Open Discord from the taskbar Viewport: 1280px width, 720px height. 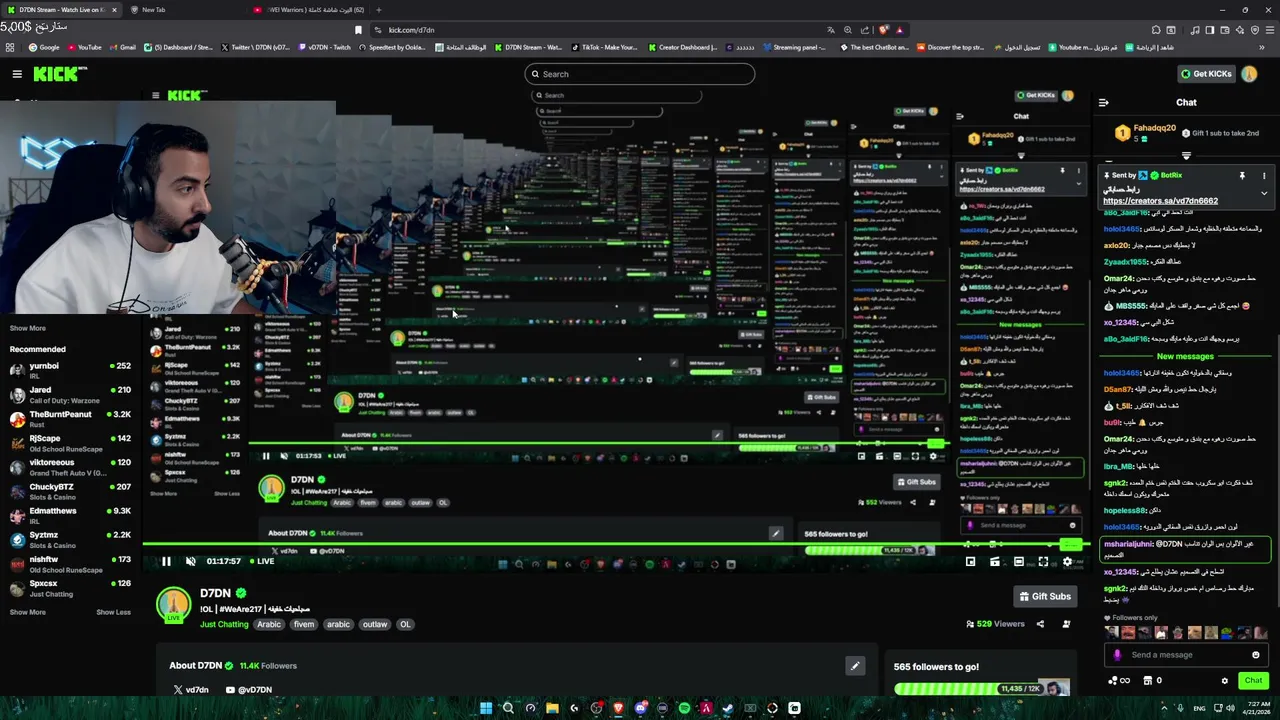coord(640,708)
